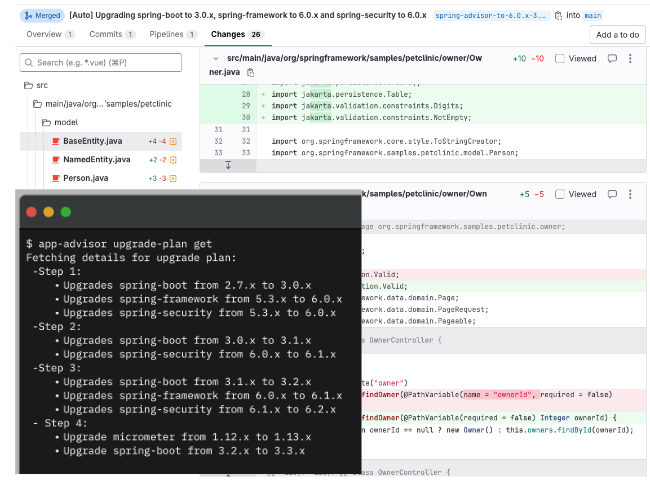Type in the file search field
The width and height of the screenshot is (650, 481).
(101, 62)
